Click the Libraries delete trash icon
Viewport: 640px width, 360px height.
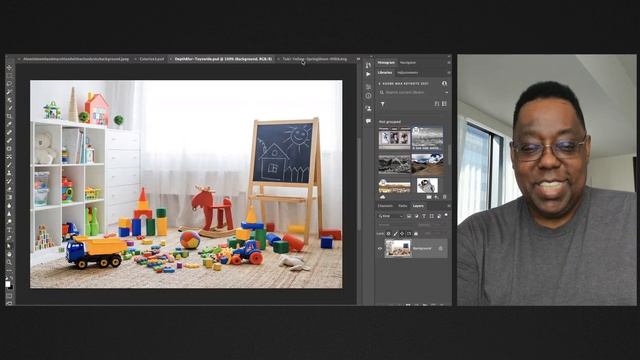pyautogui.click(x=444, y=197)
